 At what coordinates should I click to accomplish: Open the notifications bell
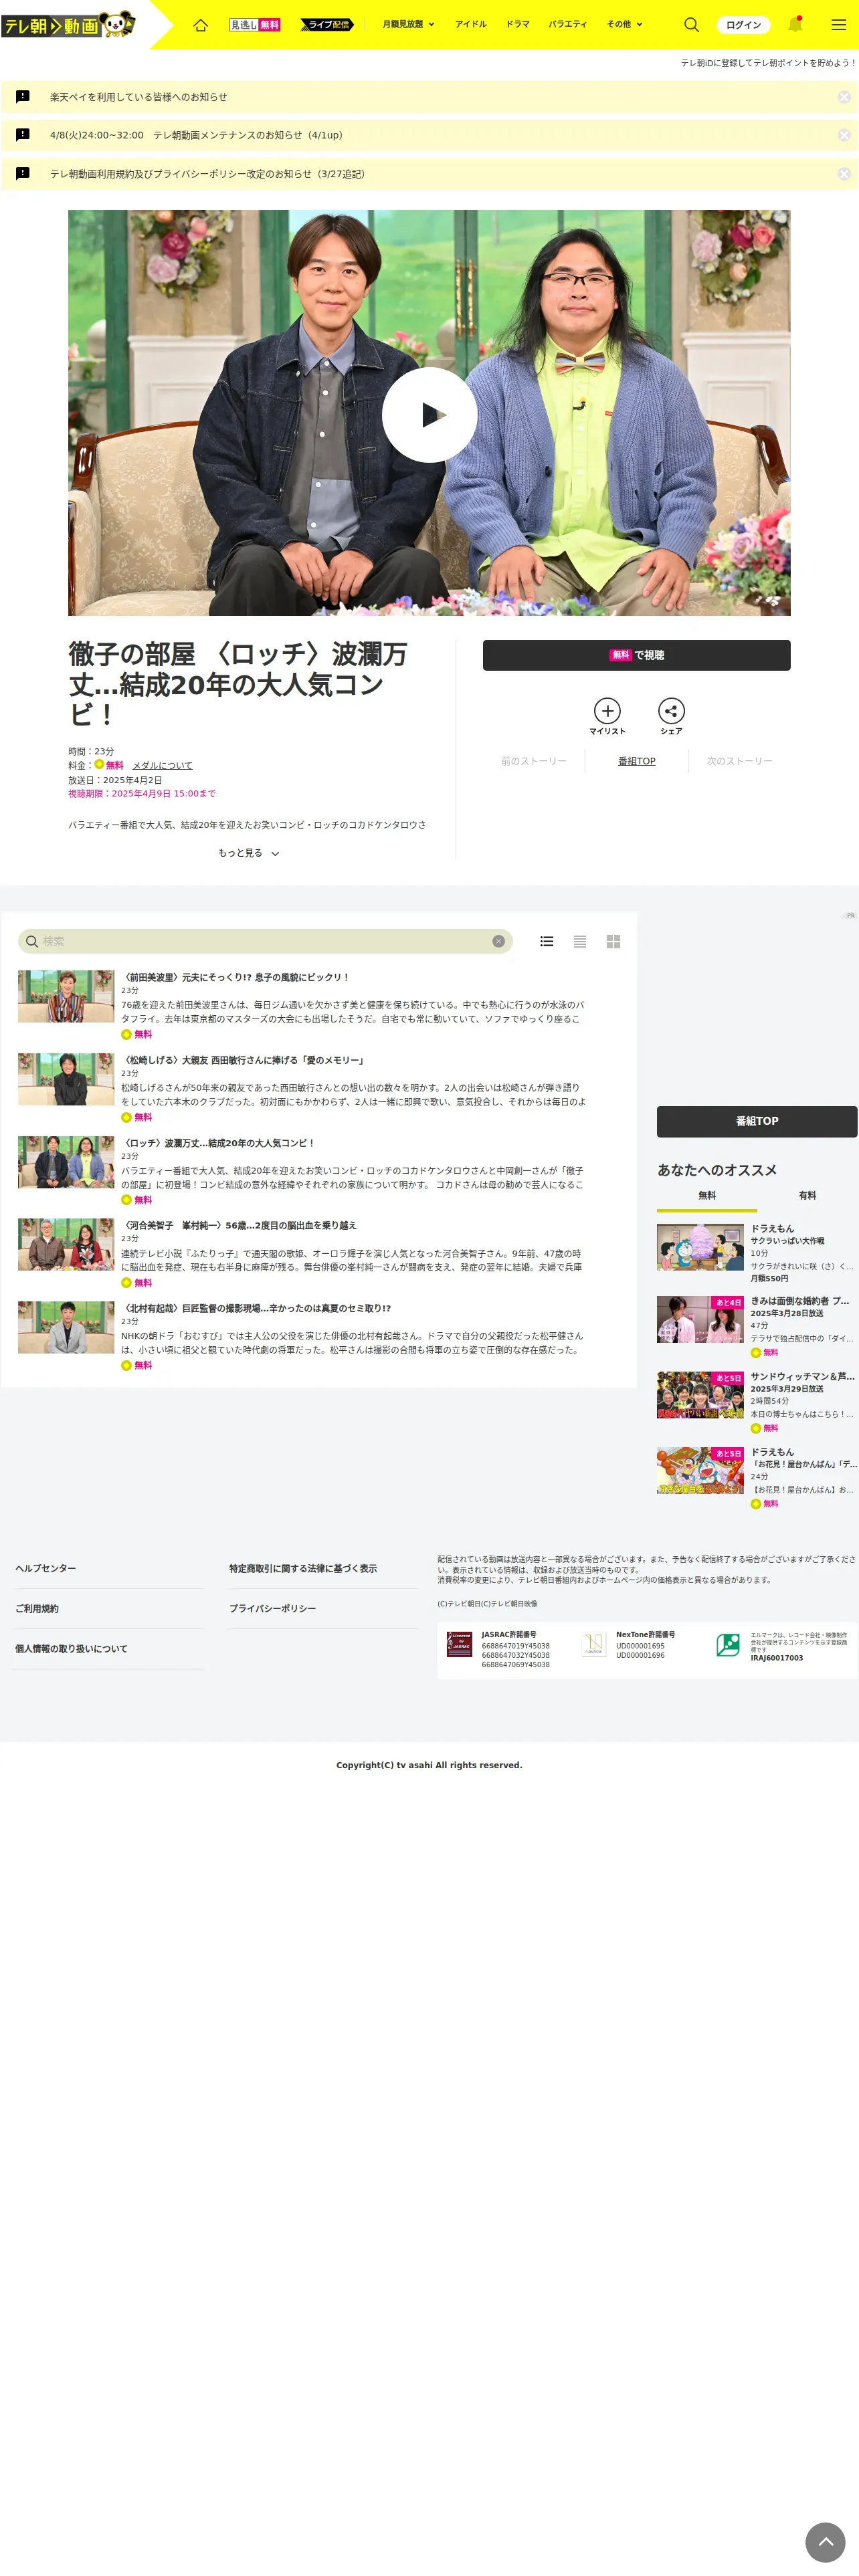[795, 24]
